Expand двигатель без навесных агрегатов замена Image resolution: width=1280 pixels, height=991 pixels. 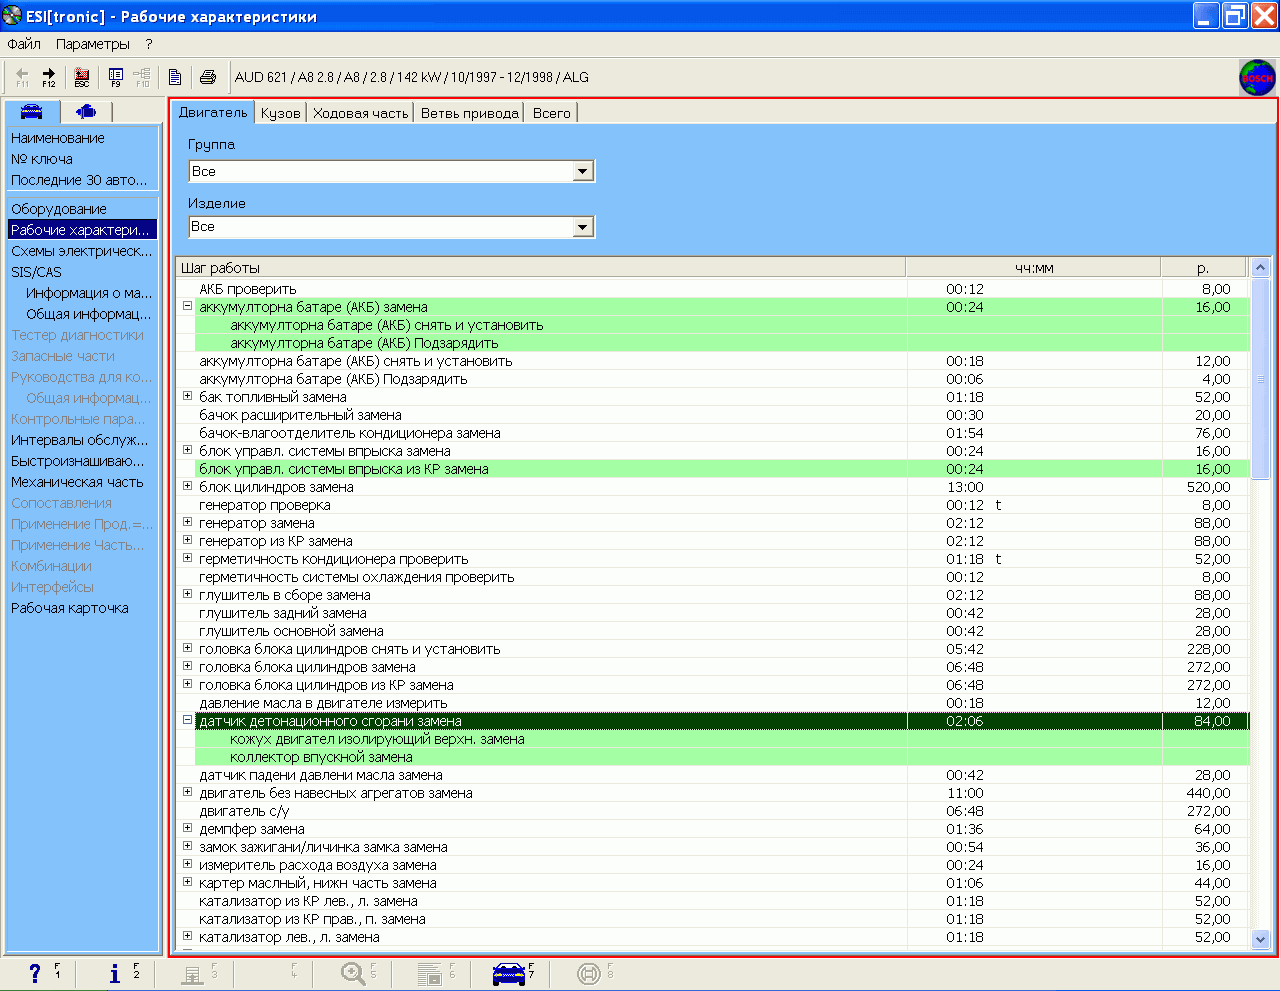(x=187, y=792)
